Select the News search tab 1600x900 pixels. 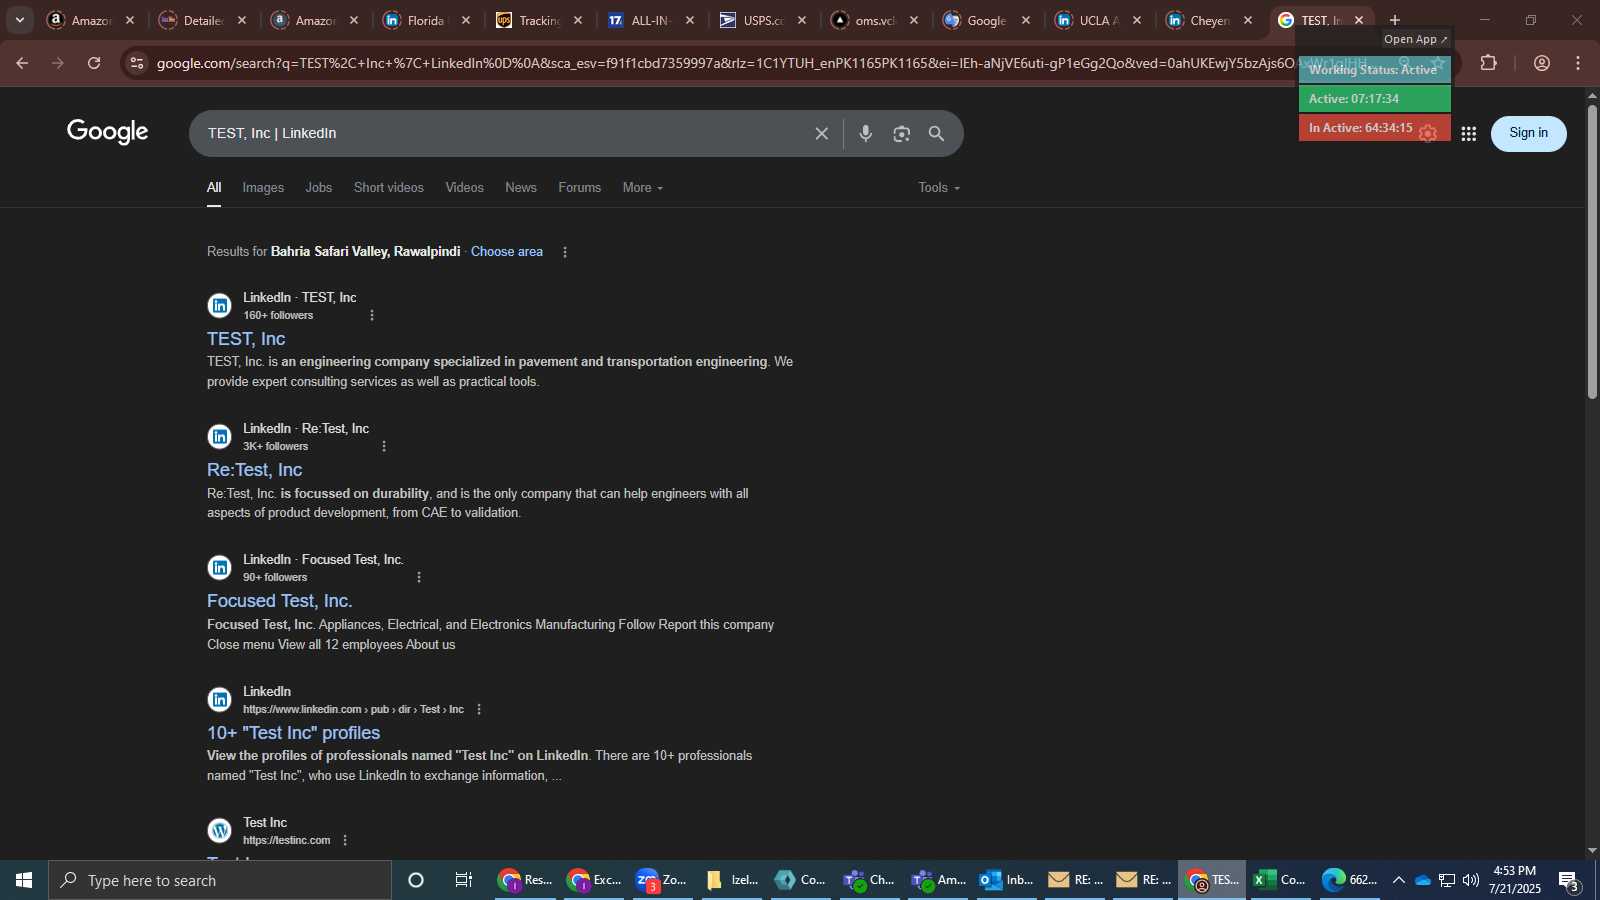point(521,188)
